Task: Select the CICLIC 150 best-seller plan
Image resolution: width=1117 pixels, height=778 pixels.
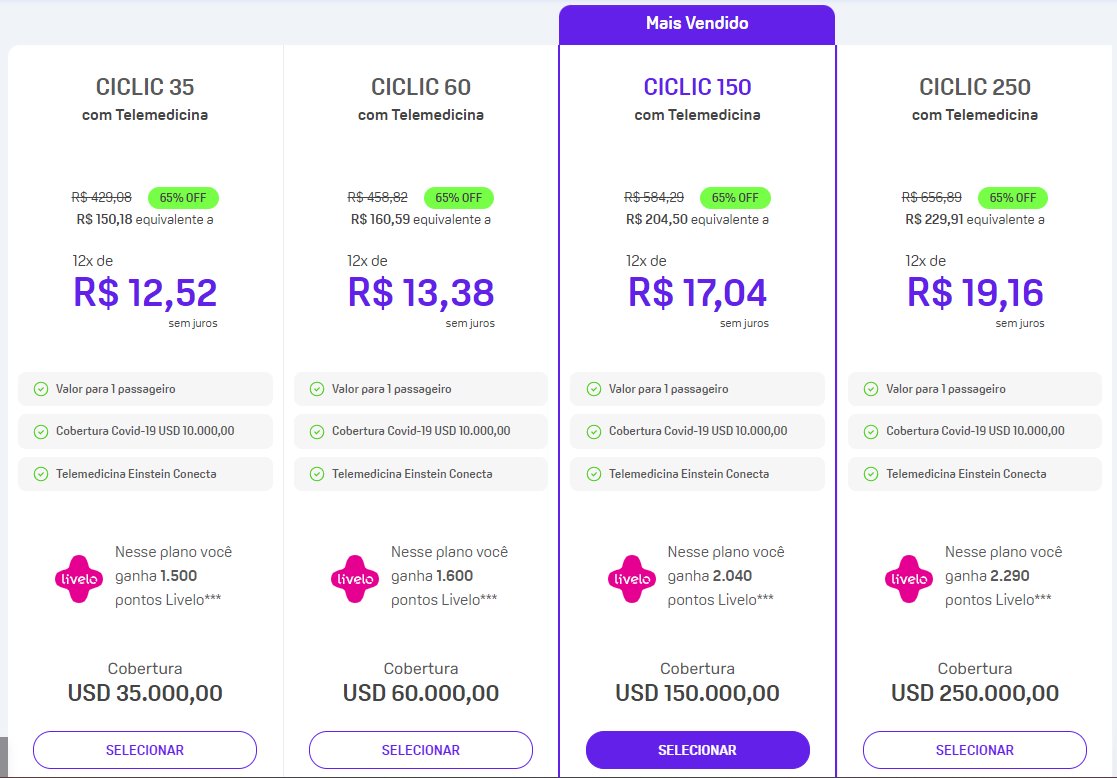Action: (697, 750)
